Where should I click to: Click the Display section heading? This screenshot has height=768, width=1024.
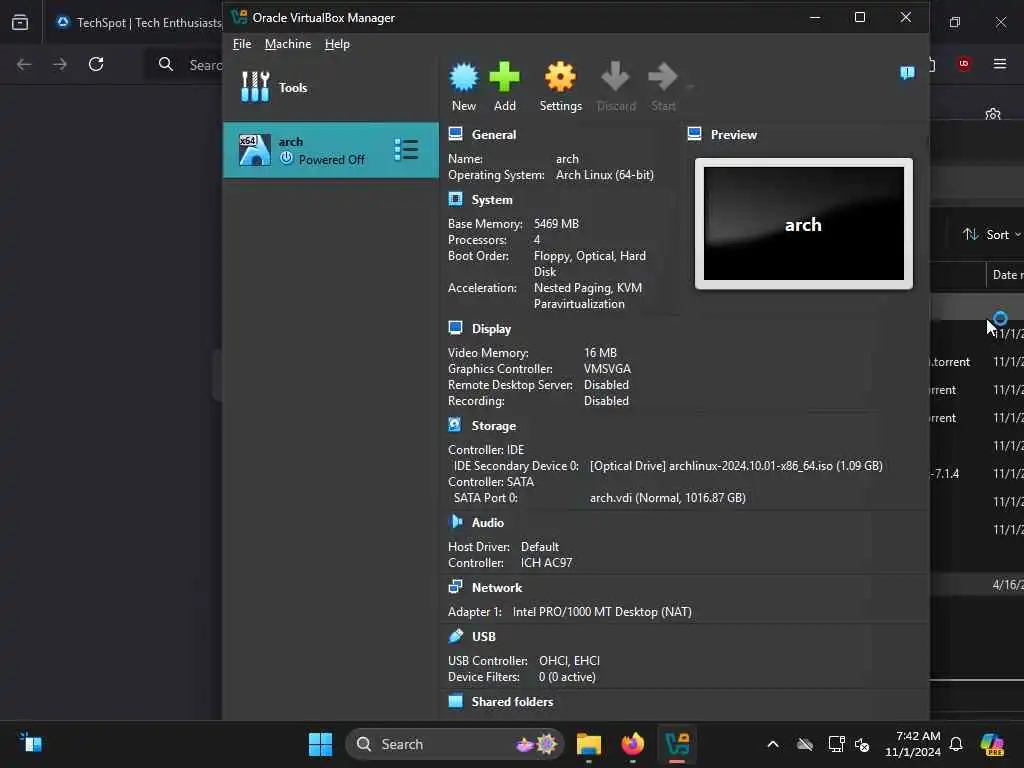(x=491, y=329)
